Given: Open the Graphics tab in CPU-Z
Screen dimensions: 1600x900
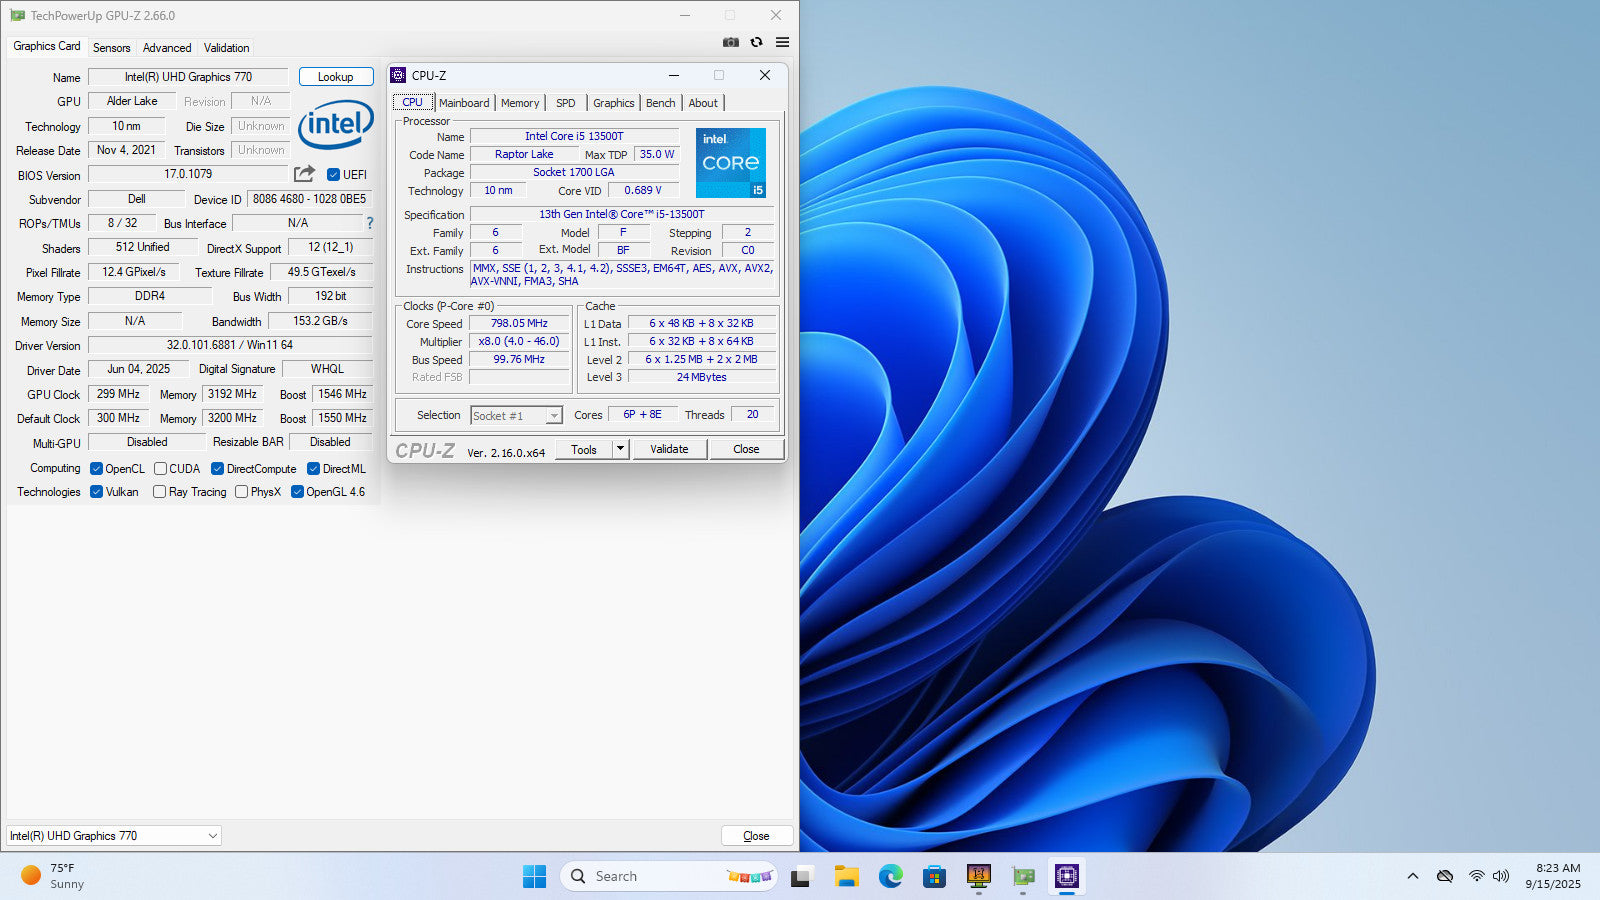Looking at the screenshot, I should [613, 103].
